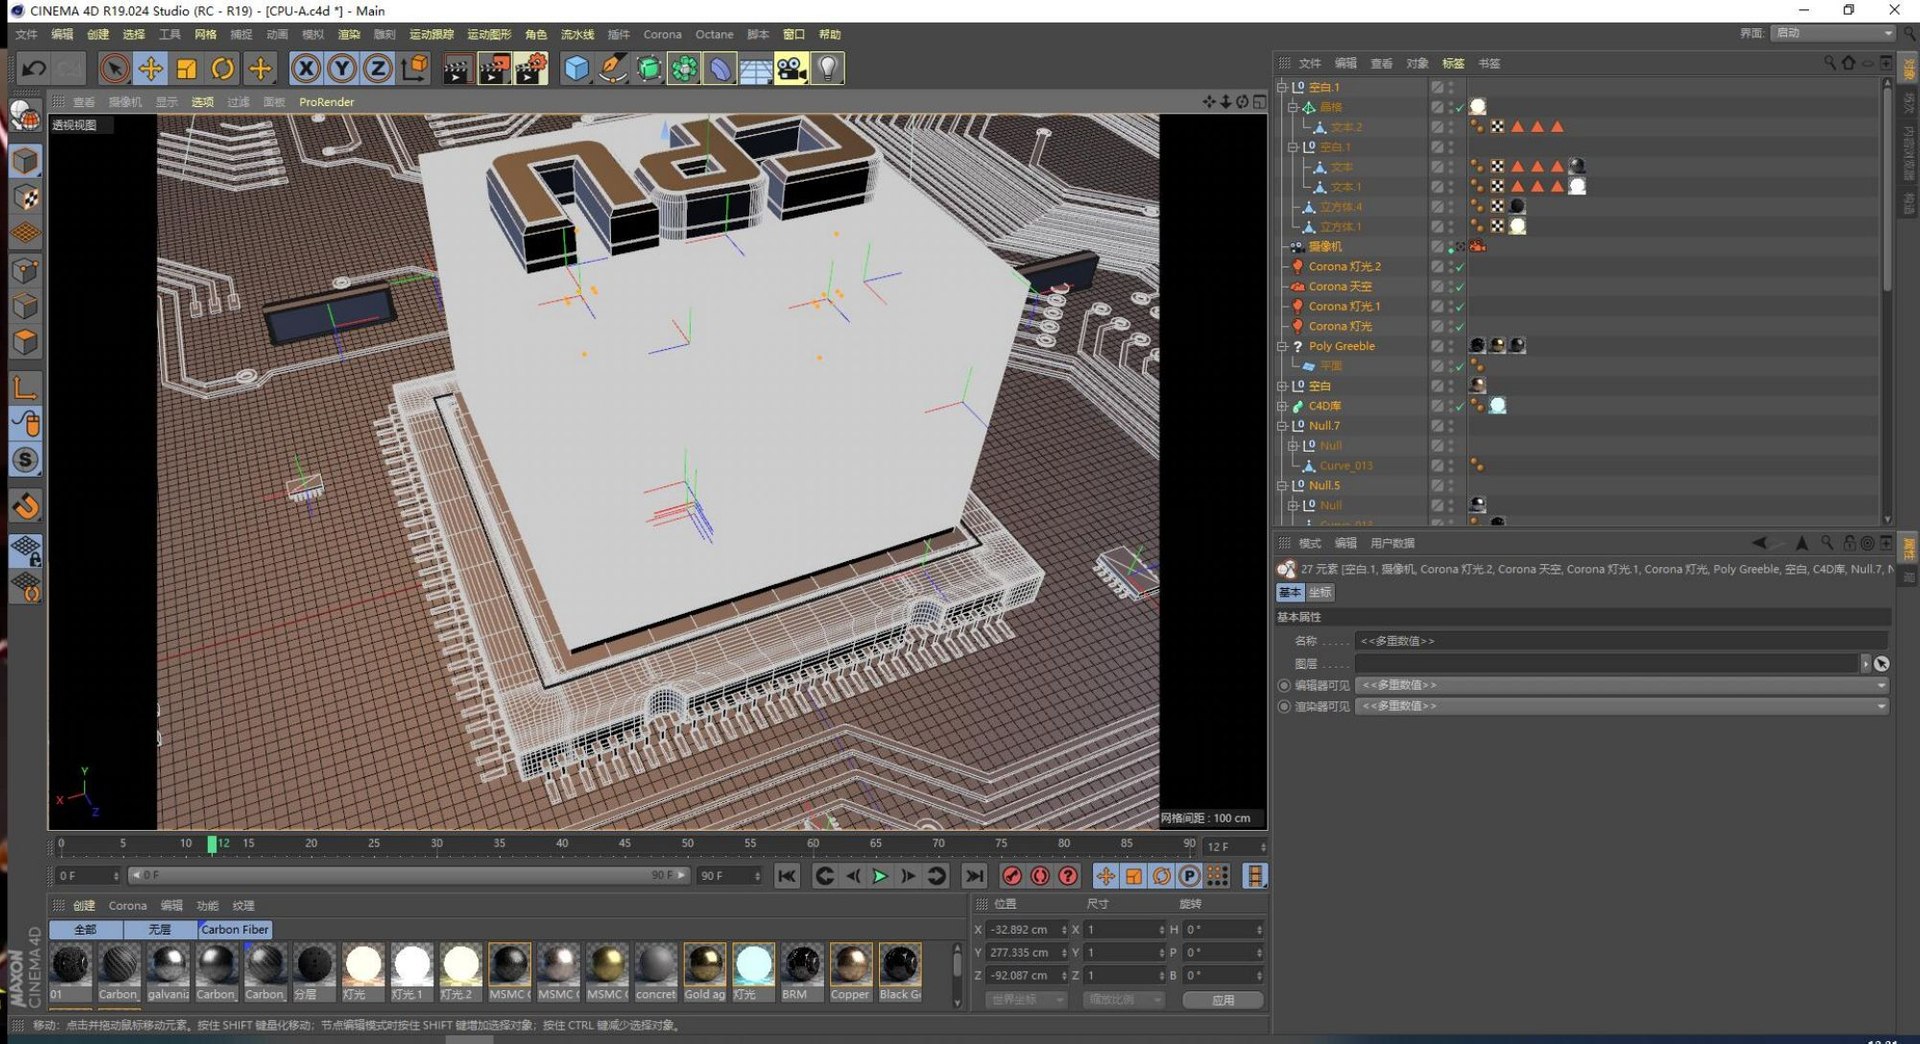Open the 渲染器可见 dropdown
The image size is (1920, 1044).
coord(1622,706)
